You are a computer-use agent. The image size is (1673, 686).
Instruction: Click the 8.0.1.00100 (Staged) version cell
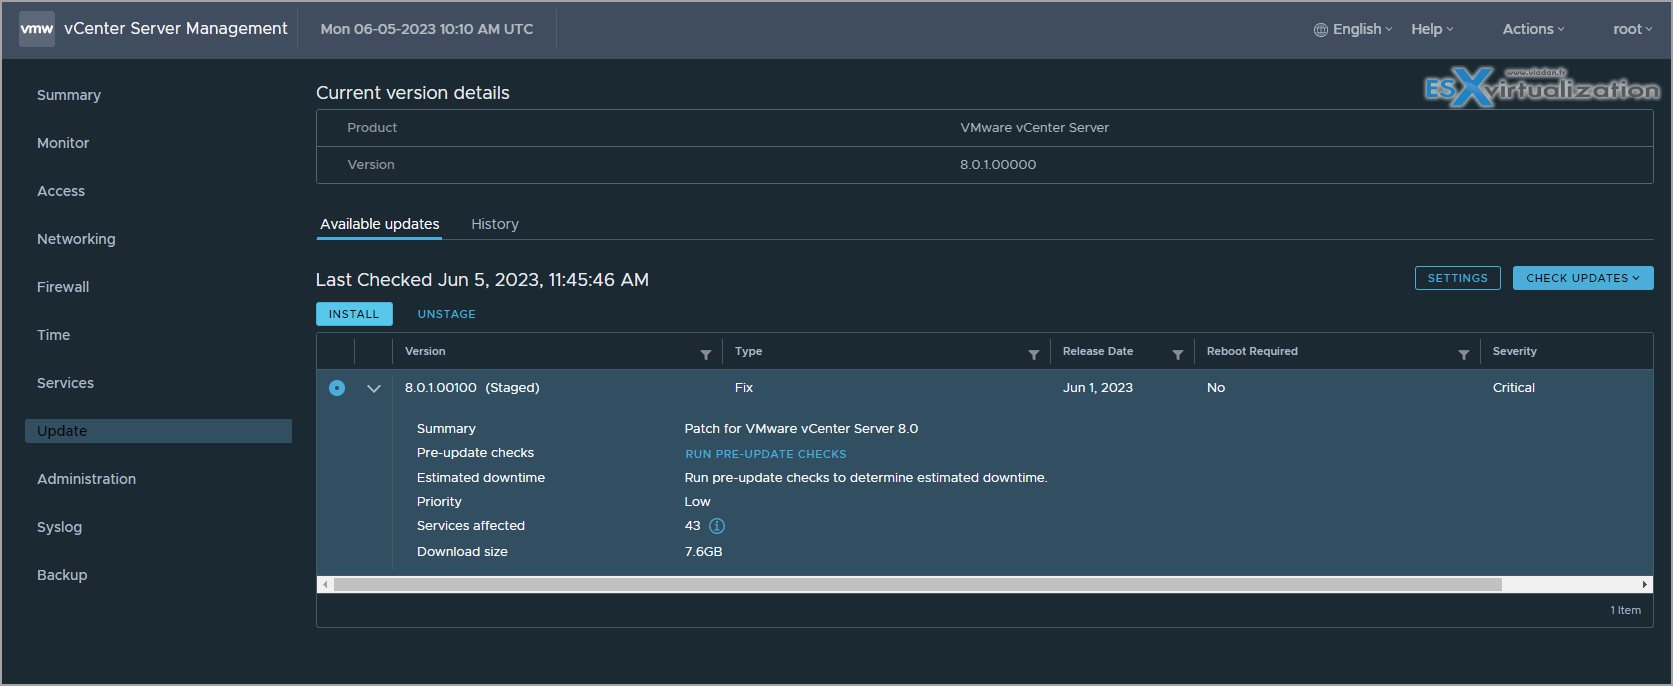coord(472,388)
